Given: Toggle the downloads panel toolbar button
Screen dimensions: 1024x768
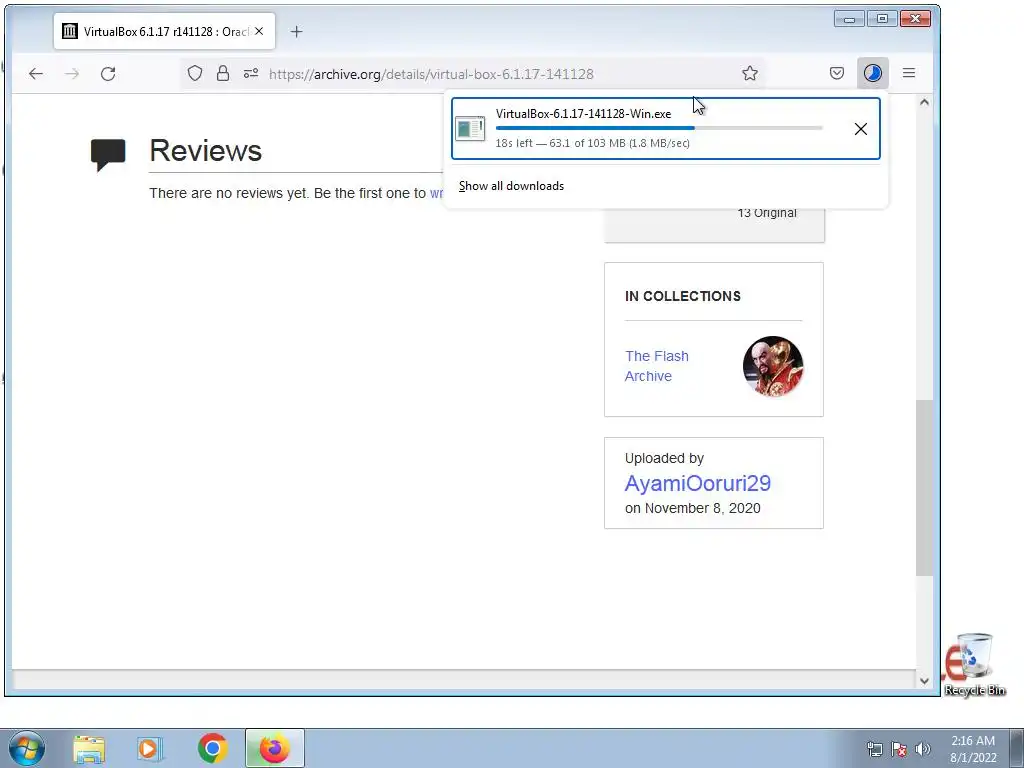Looking at the screenshot, I should [872, 73].
